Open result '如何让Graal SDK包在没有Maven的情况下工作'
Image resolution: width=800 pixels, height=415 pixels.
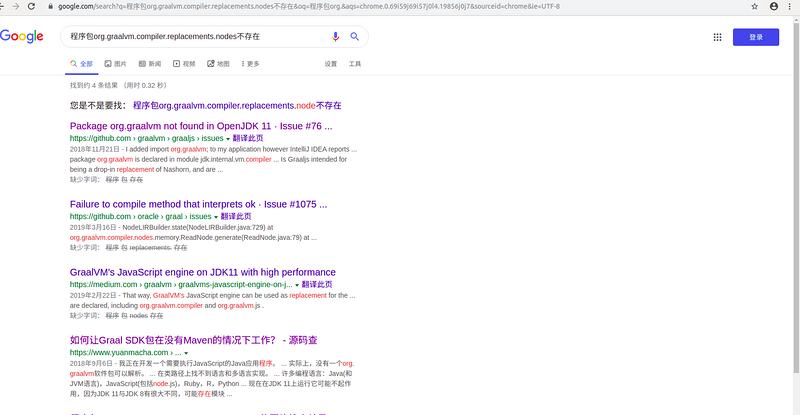[x=193, y=340]
